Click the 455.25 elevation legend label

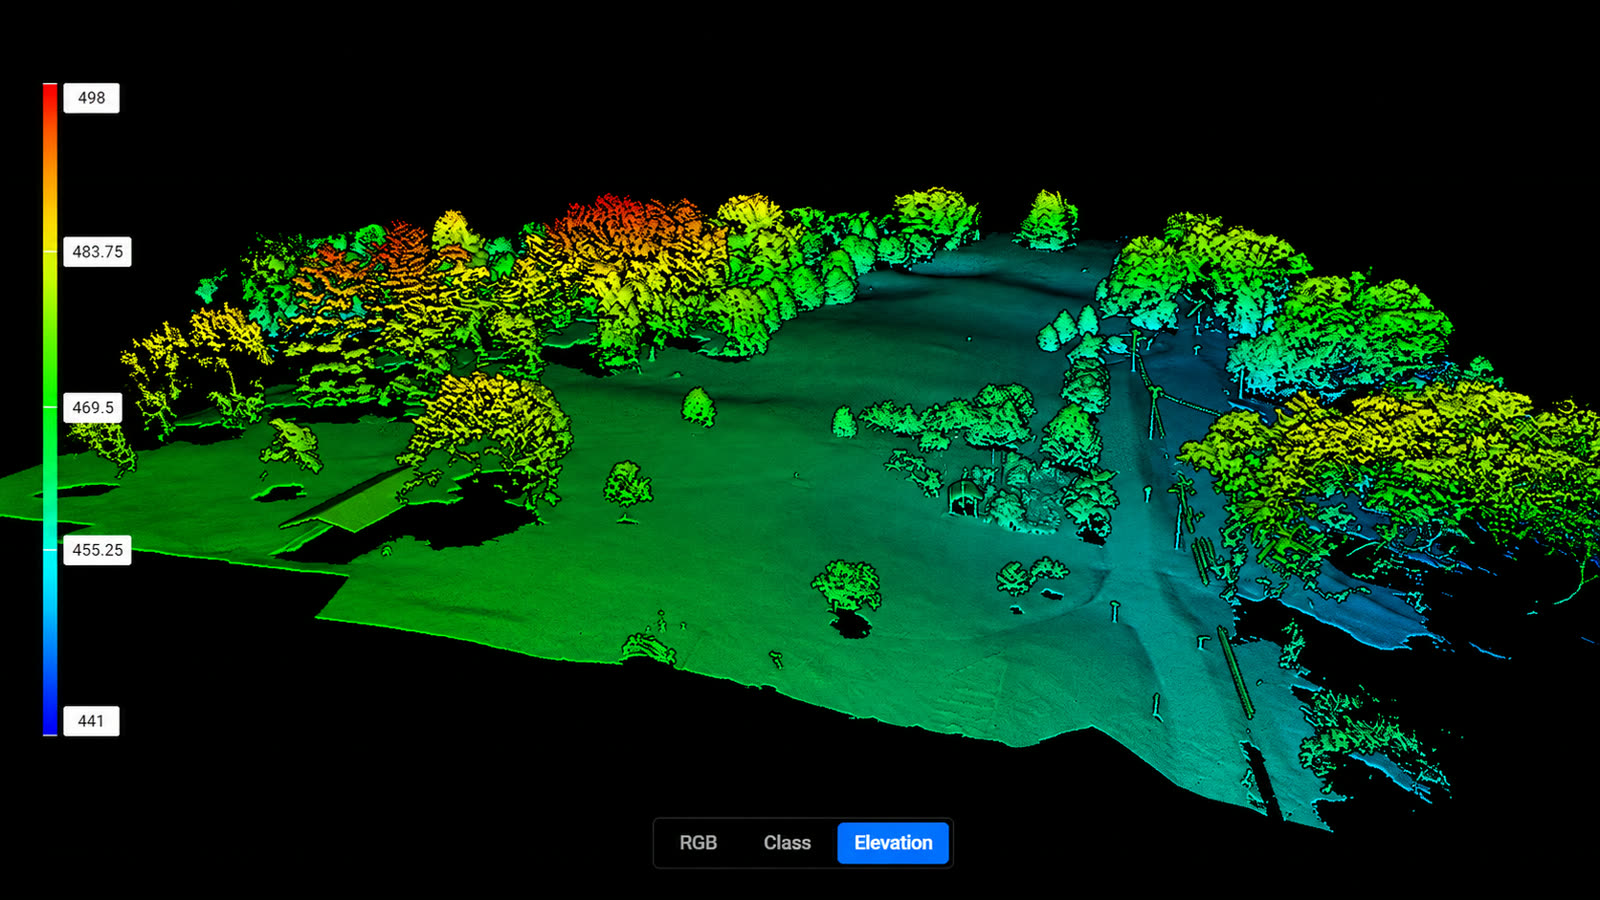(97, 550)
